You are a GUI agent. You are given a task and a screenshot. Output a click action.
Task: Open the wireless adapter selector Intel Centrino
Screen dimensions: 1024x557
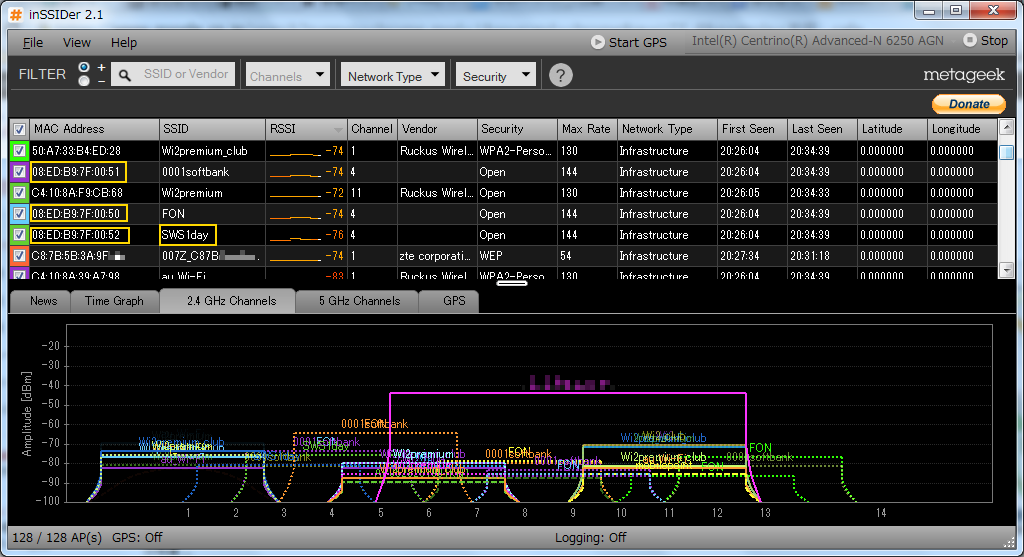(818, 40)
